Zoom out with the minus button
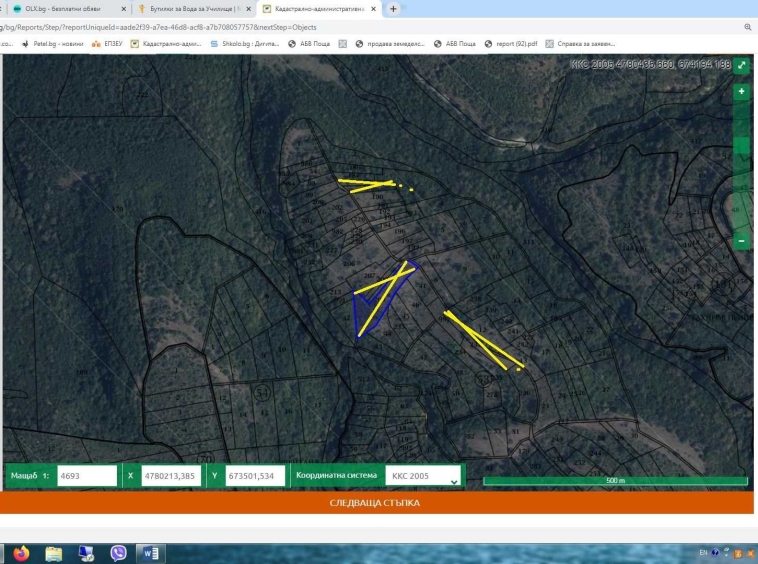 (x=741, y=241)
